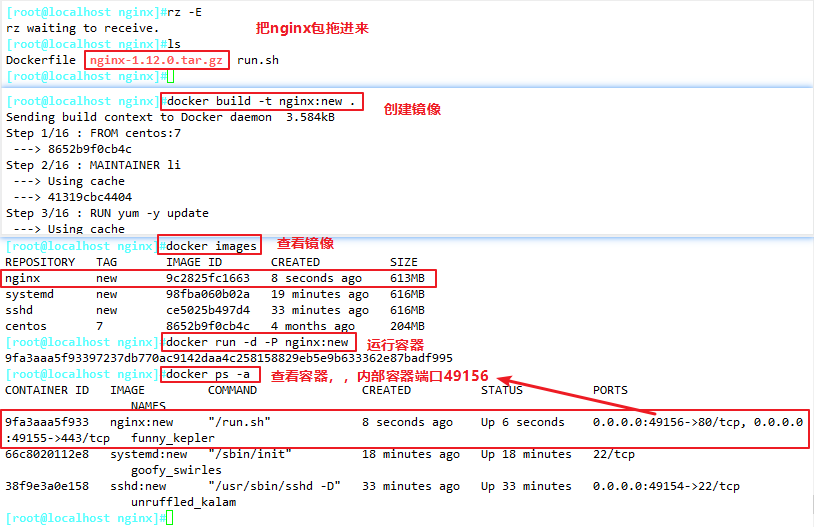Click the 'rz -E' command
The image size is (814, 527).
point(184,12)
